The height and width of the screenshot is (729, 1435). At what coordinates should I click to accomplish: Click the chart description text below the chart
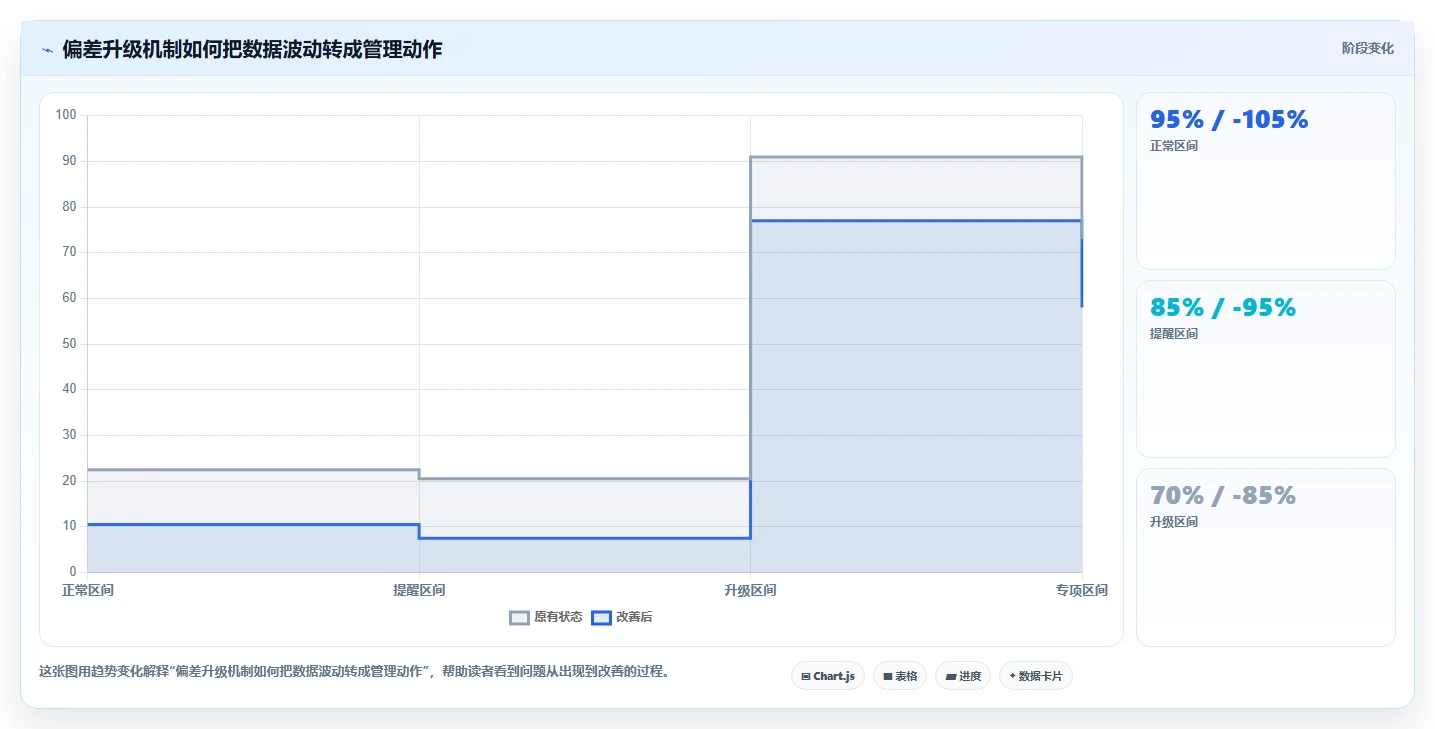tap(354, 672)
